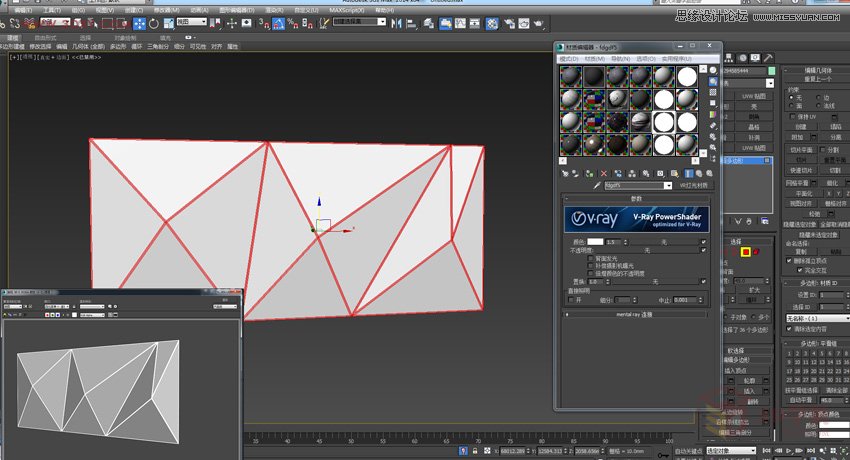Click the white 颜色 swatch in V-Ray parameters

[595, 242]
